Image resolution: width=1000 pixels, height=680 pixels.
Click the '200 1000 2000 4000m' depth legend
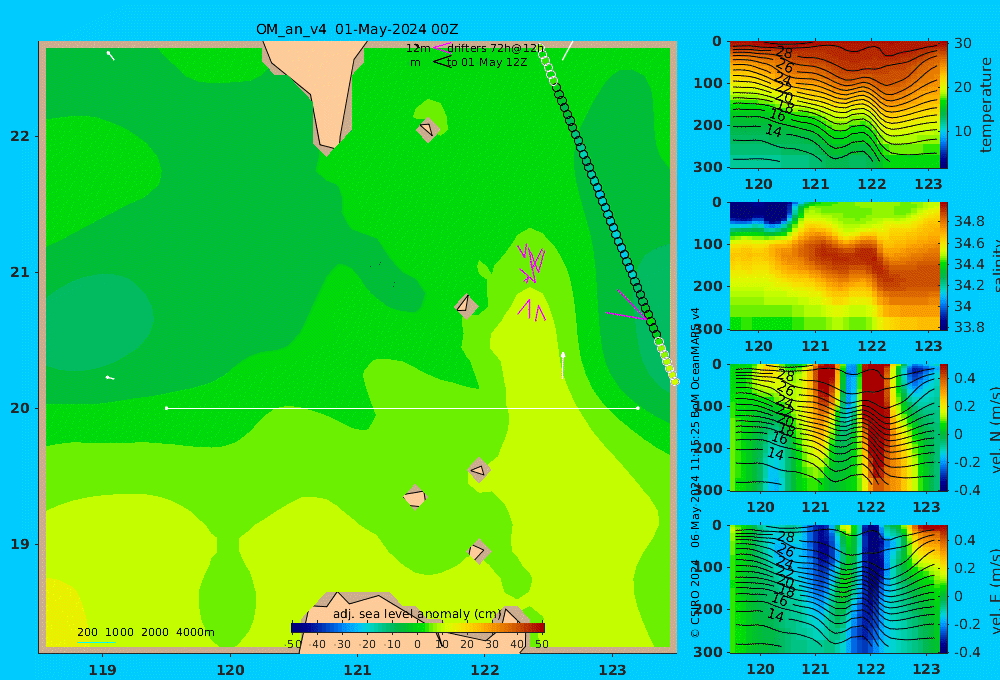click(x=145, y=632)
